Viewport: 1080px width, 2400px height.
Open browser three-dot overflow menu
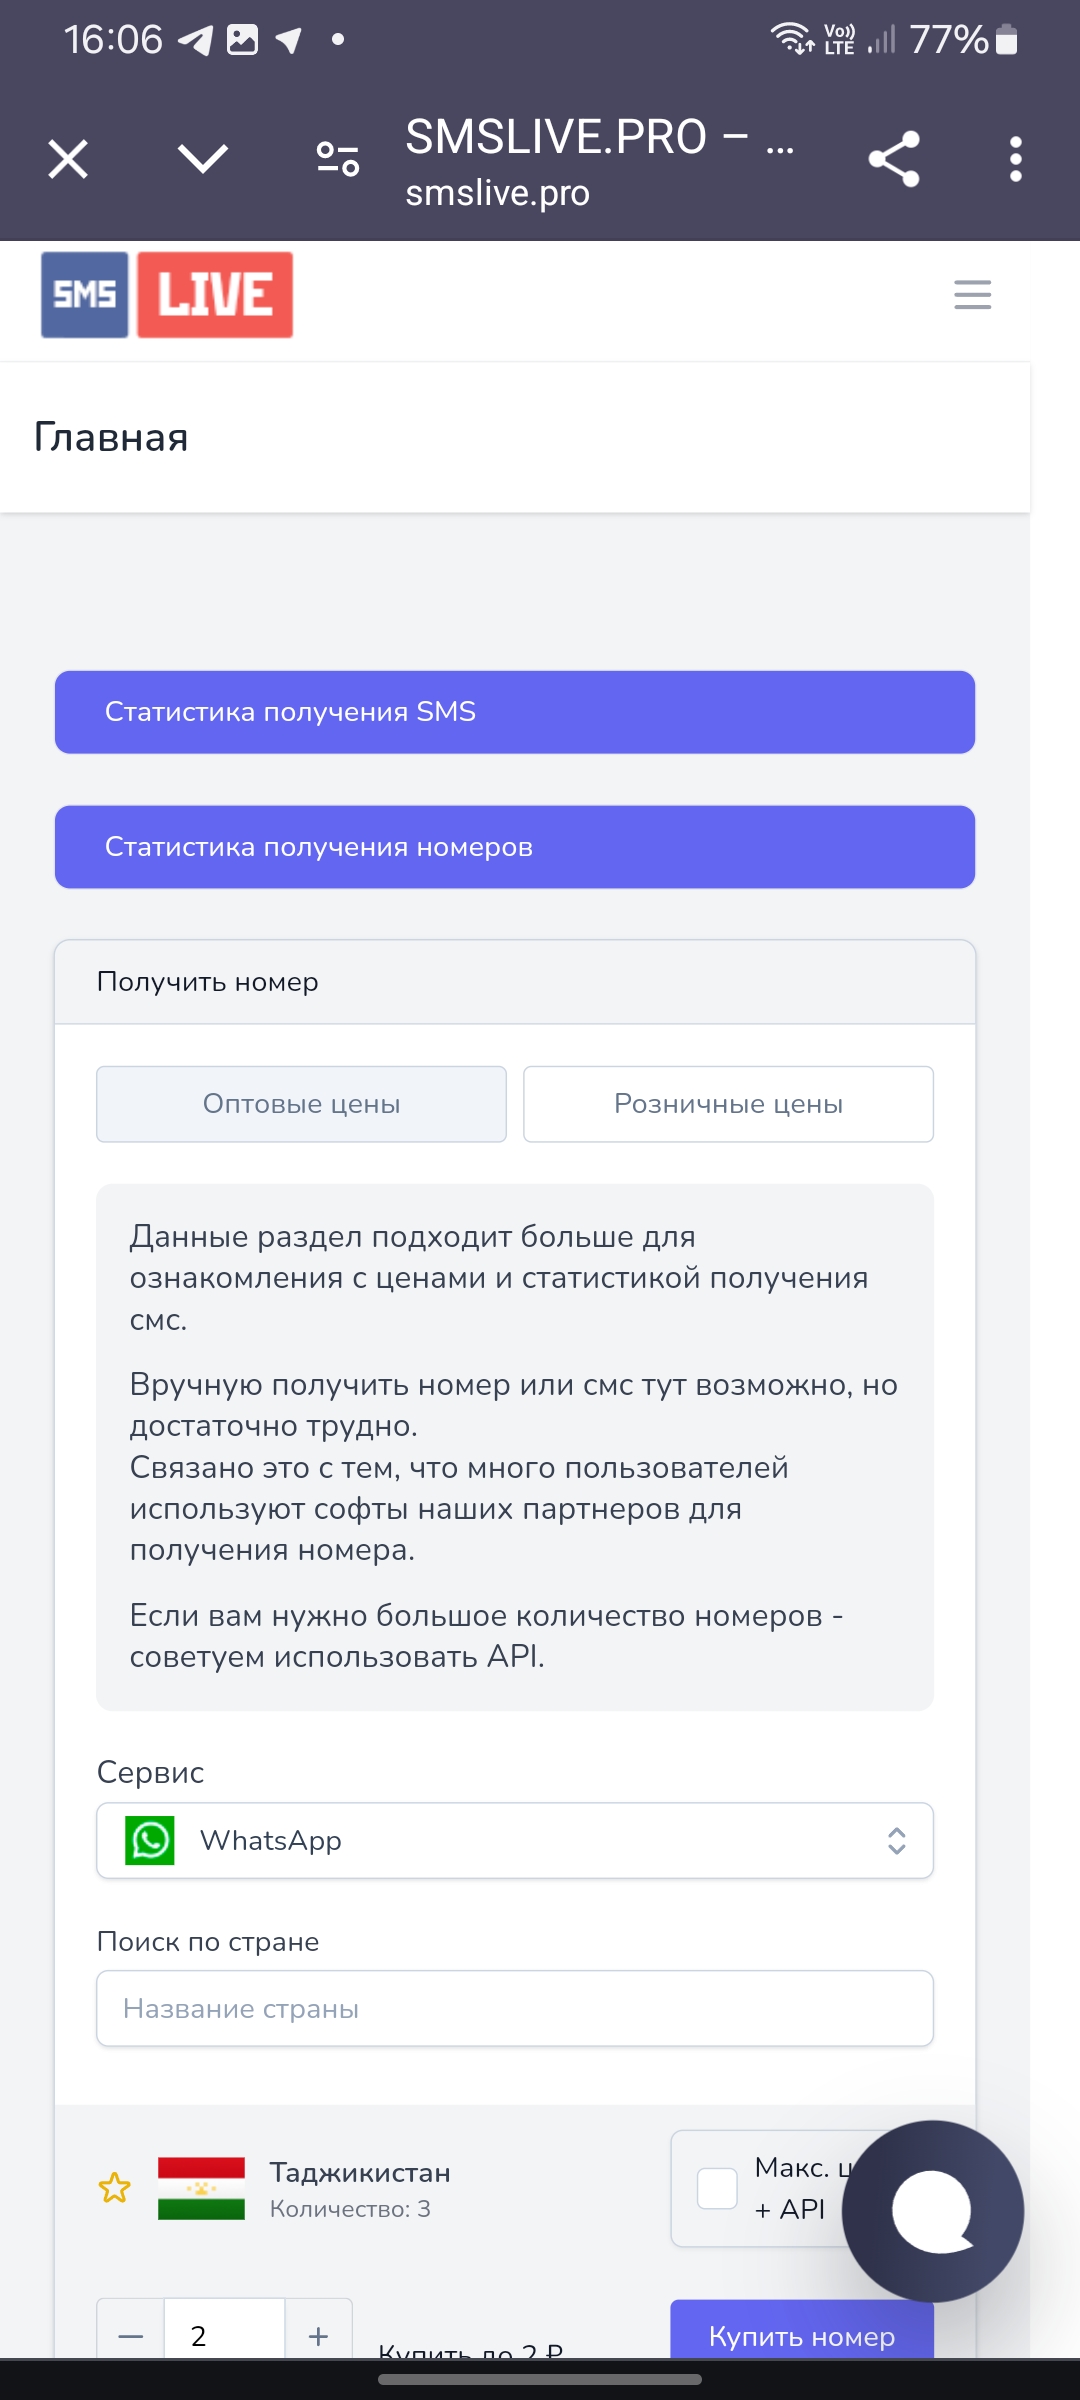point(1015,159)
